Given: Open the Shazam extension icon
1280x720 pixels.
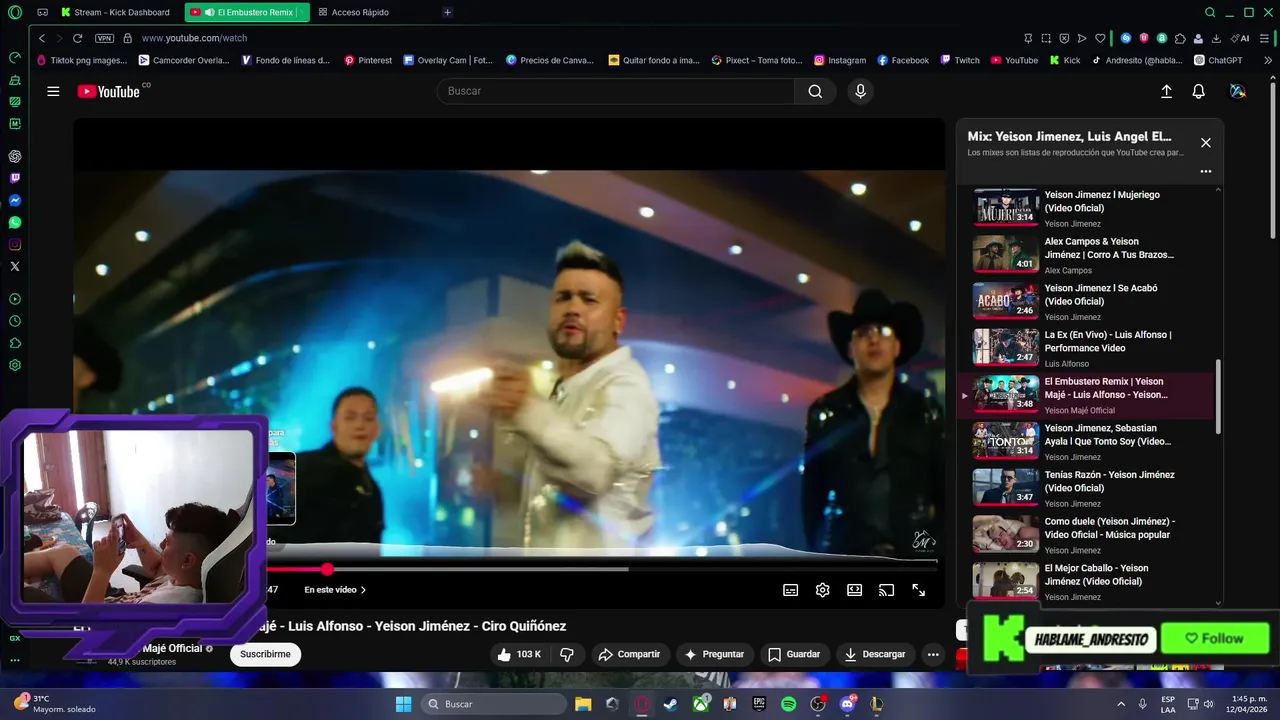Looking at the screenshot, I should pyautogui.click(x=1126, y=38).
